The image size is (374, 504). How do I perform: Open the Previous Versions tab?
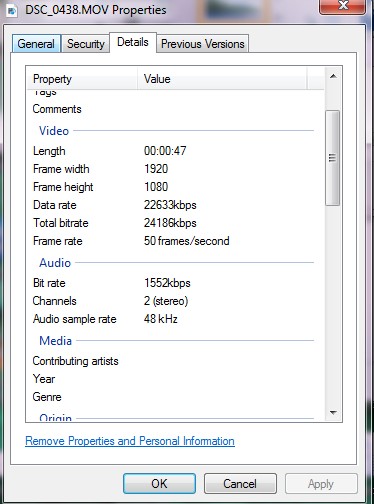point(203,44)
